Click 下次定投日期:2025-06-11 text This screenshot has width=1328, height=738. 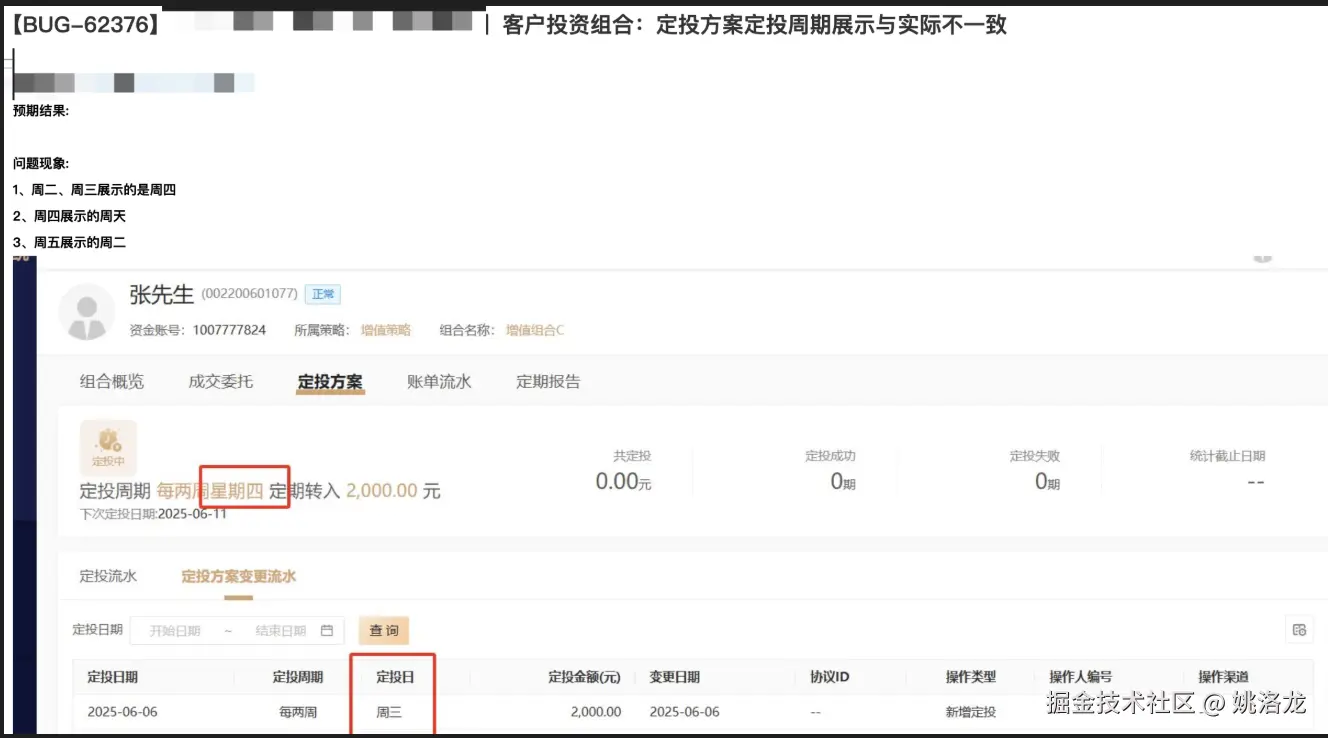(x=153, y=514)
